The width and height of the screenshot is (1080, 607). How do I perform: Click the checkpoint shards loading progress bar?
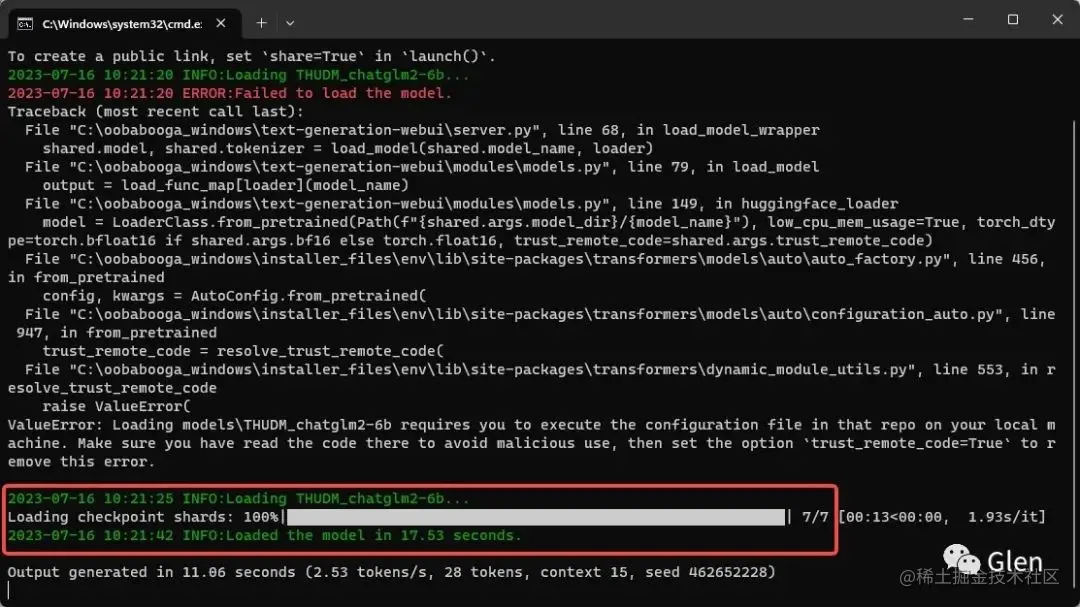pos(536,517)
